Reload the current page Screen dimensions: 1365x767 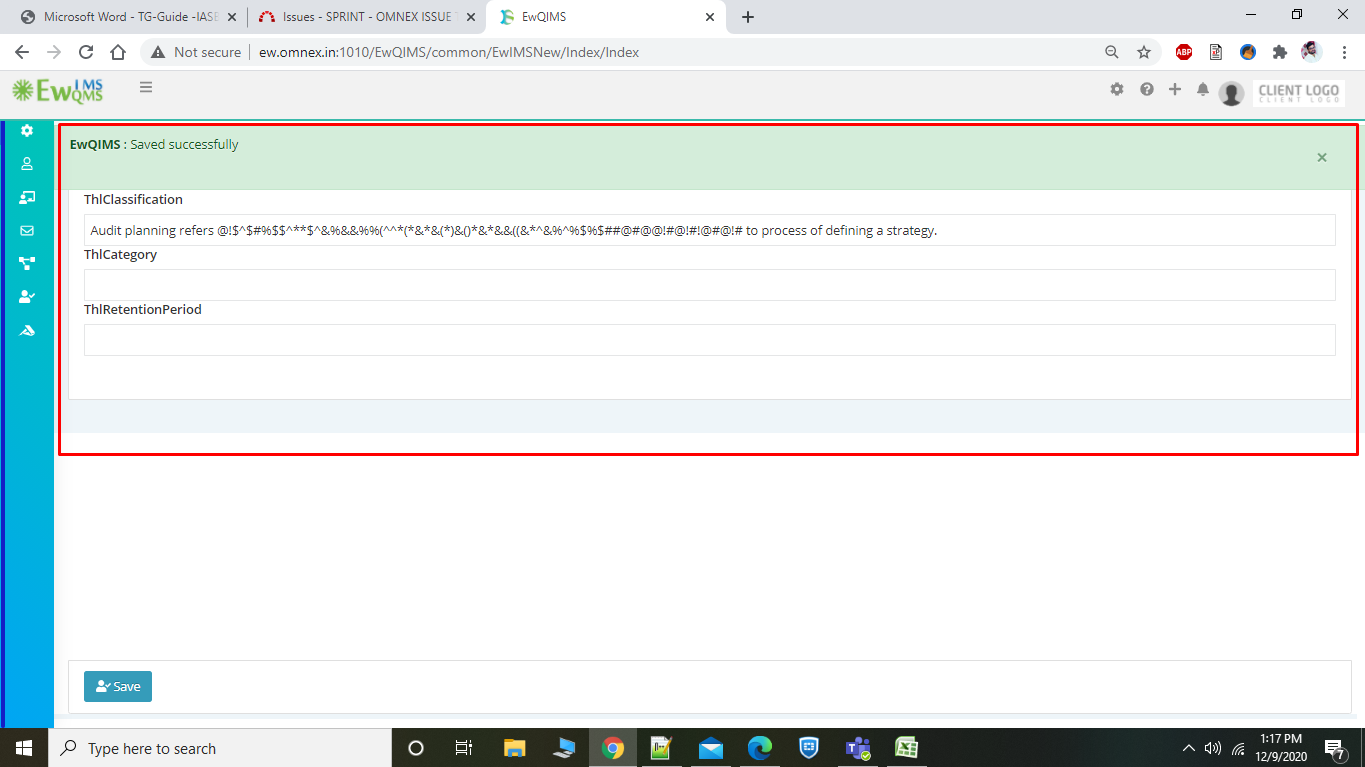(86, 52)
